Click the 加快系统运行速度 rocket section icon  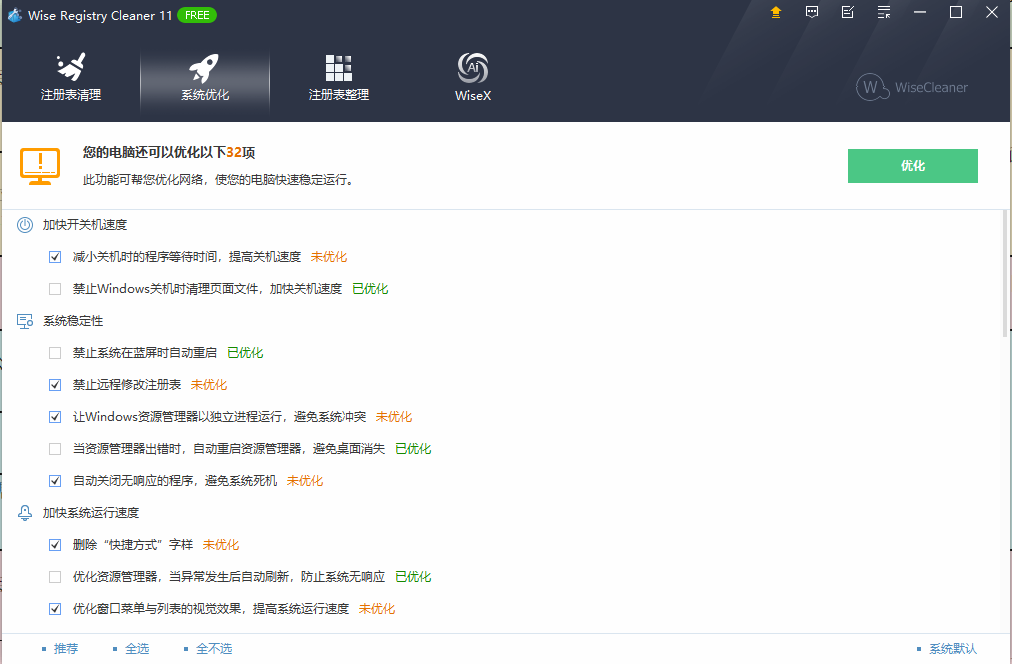coord(25,513)
